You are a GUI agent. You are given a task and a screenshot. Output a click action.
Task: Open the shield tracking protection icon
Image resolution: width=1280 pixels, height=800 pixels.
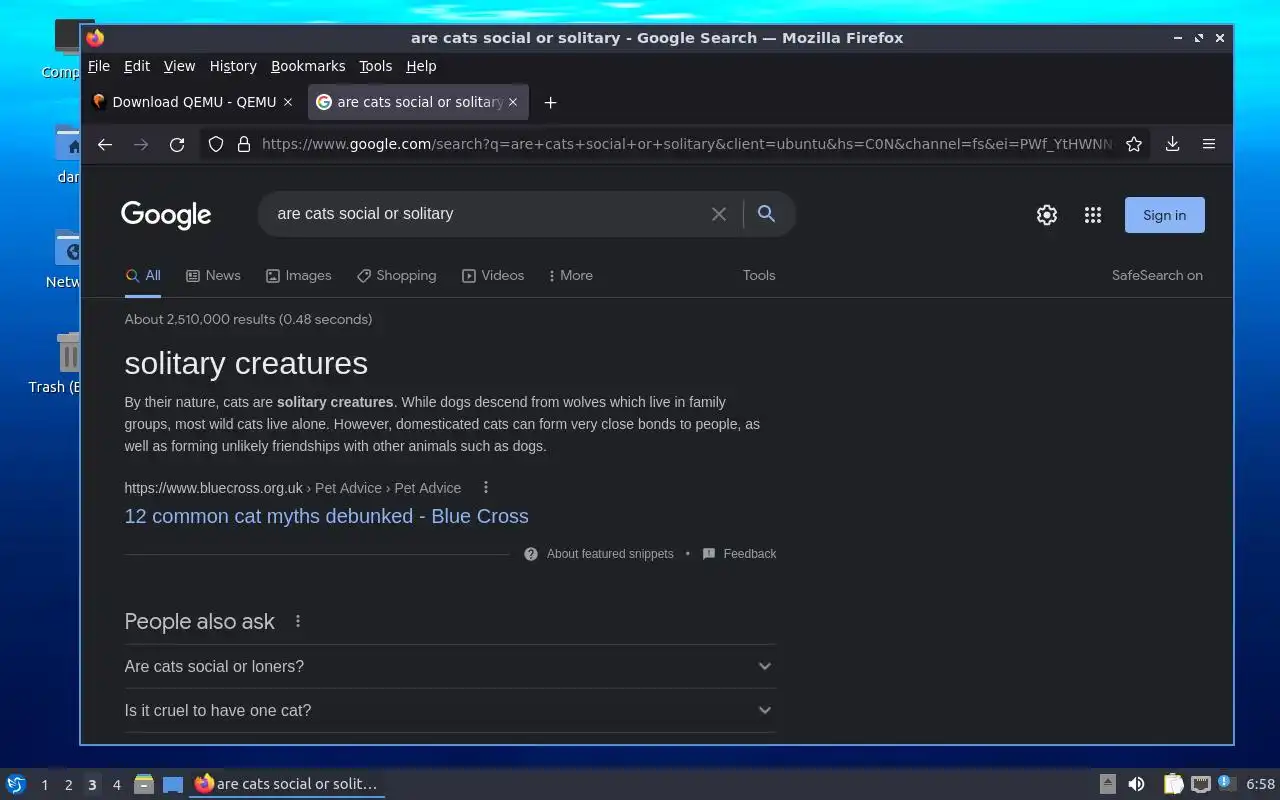[x=216, y=144]
